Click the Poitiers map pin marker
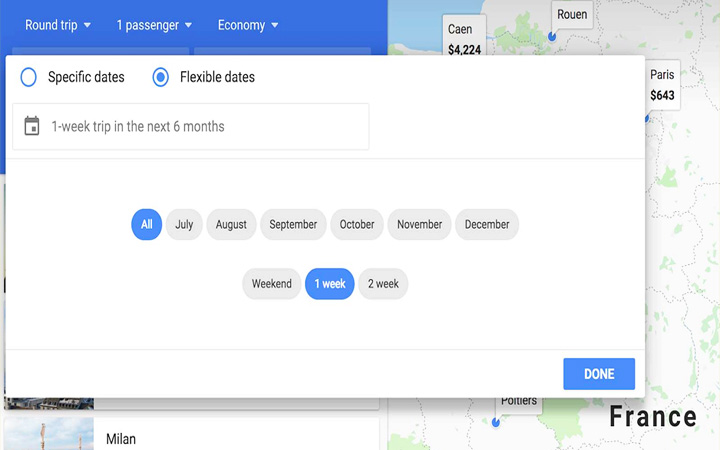Screen dimensions: 720x450 click(495, 422)
